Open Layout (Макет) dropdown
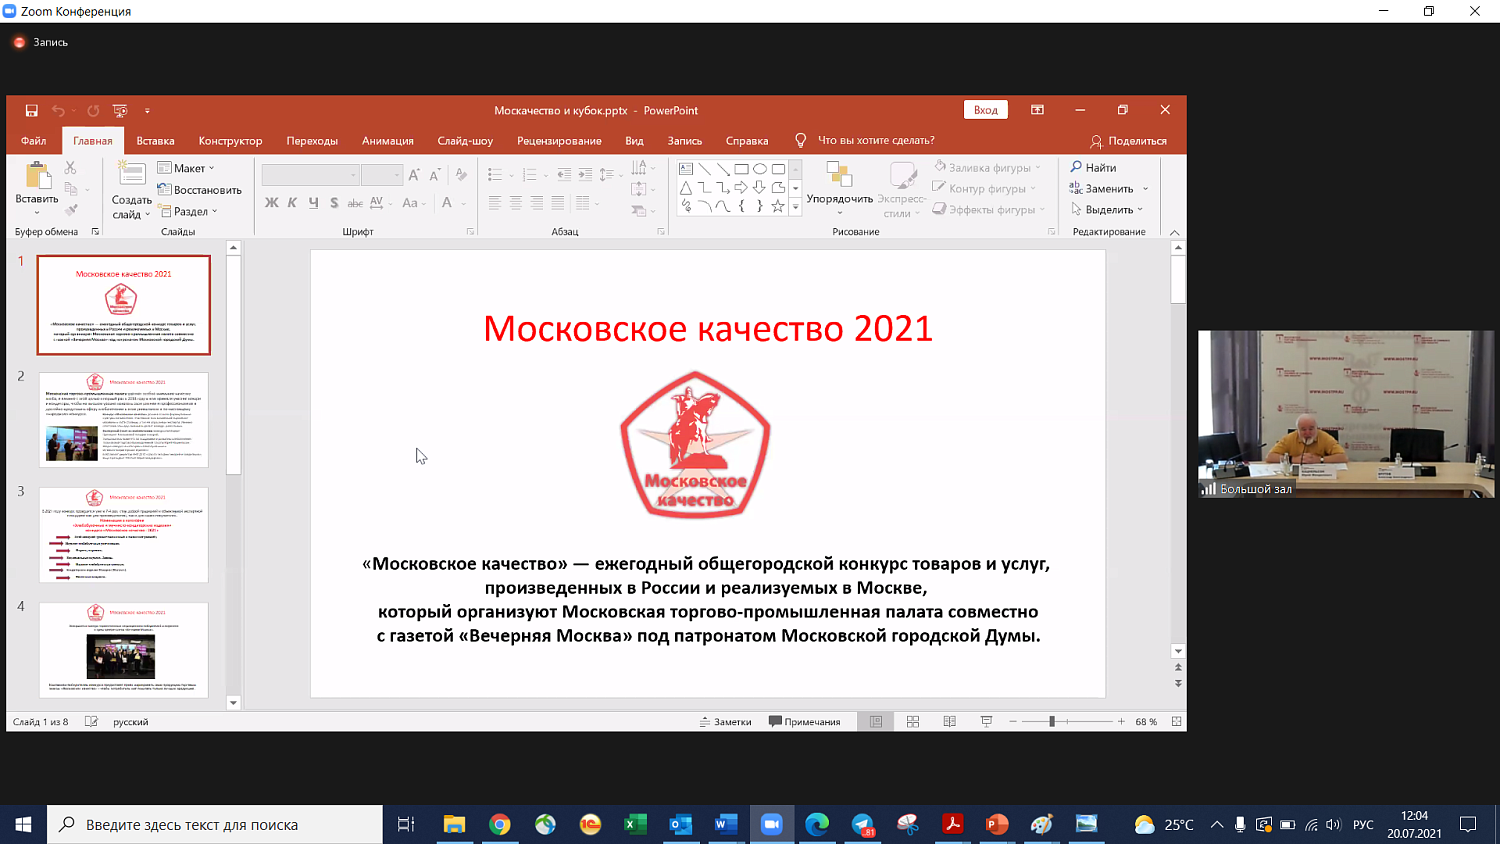 coord(186,168)
